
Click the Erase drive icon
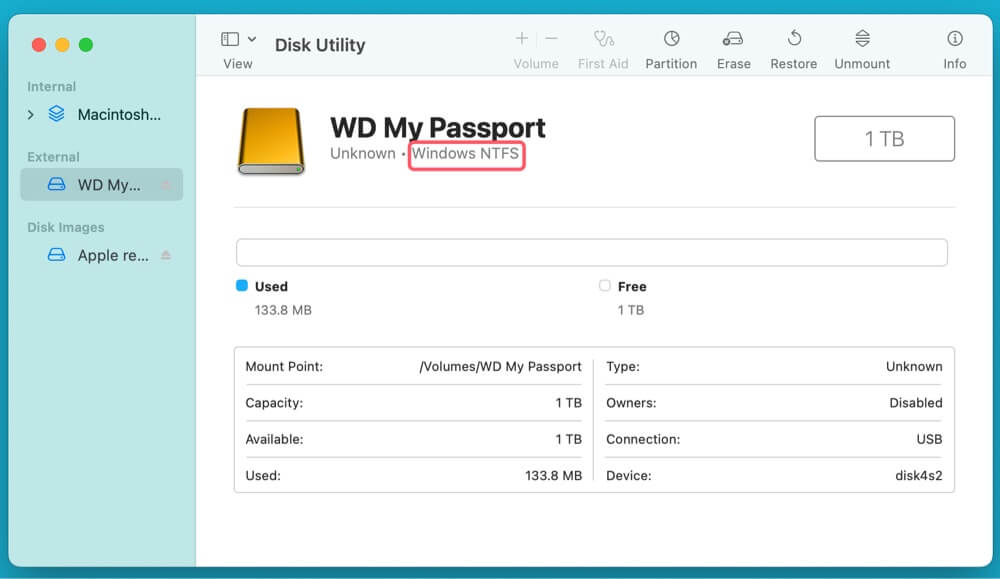click(x=733, y=39)
